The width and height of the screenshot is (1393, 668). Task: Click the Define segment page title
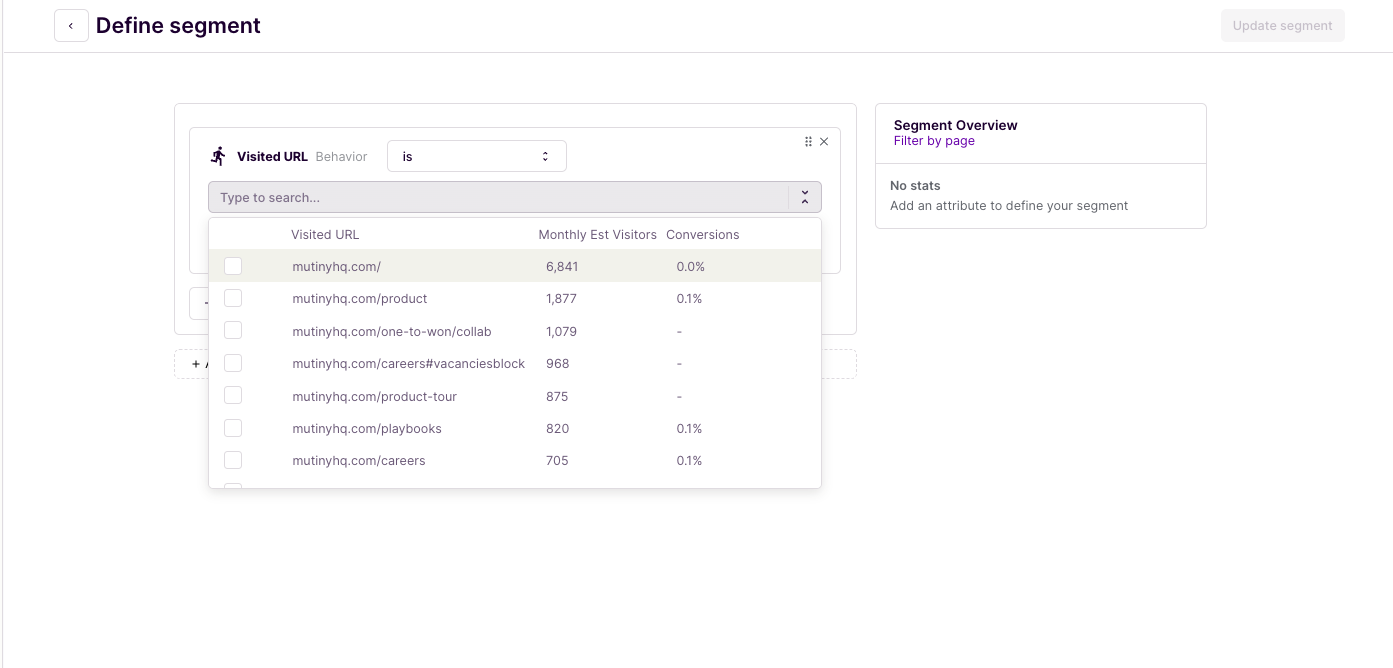[x=178, y=25]
